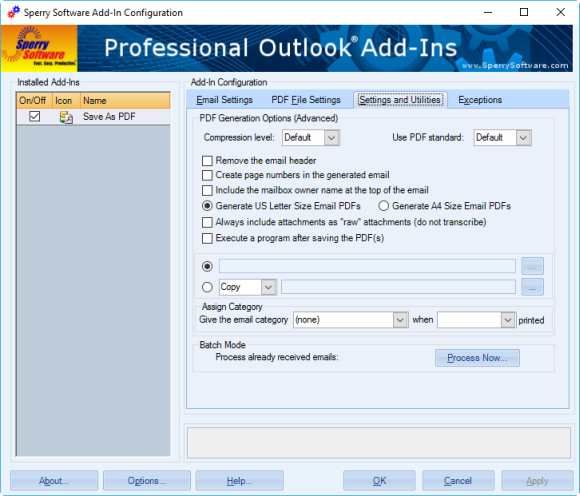Select the Settings and Utilities tab
This screenshot has width=580, height=496.
(x=400, y=100)
